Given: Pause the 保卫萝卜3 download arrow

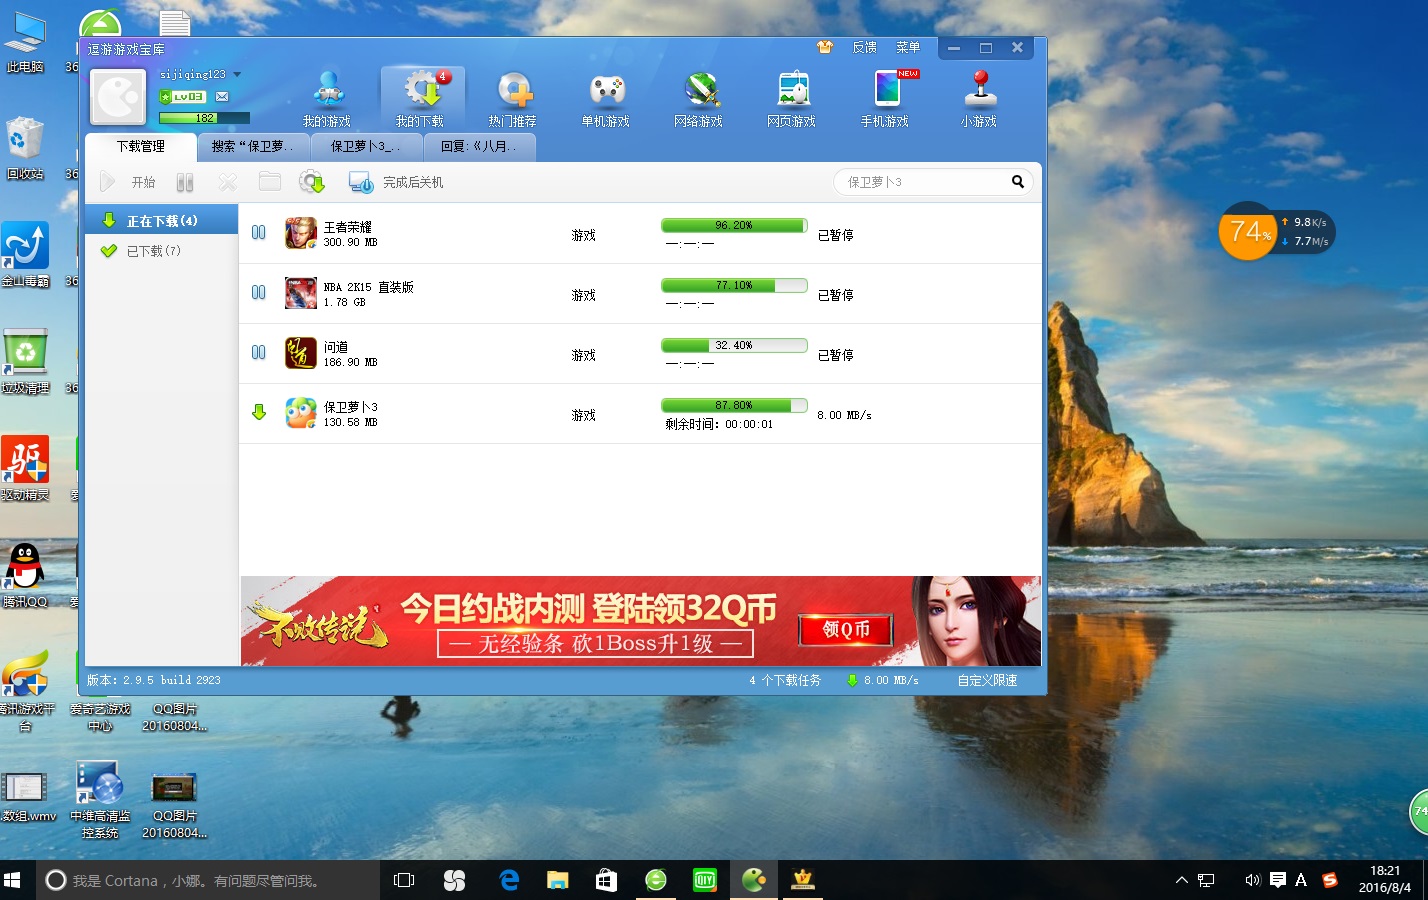Looking at the screenshot, I should pos(259,412).
